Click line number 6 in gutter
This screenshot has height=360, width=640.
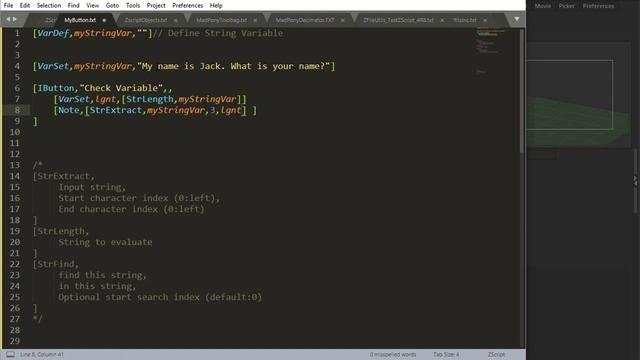click(x=17, y=88)
